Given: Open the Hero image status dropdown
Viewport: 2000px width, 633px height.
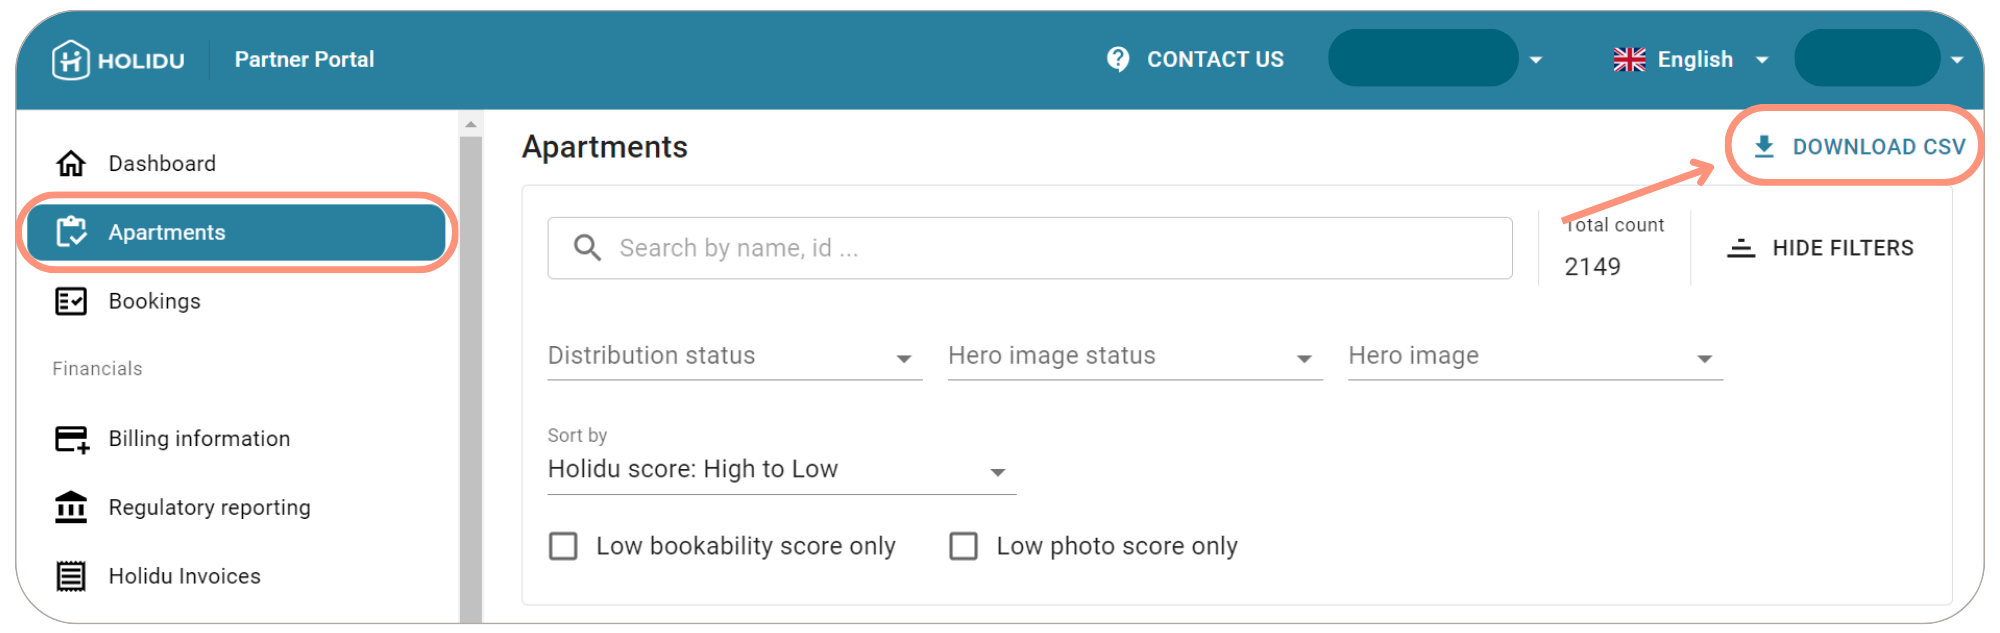Looking at the screenshot, I should tap(1134, 357).
